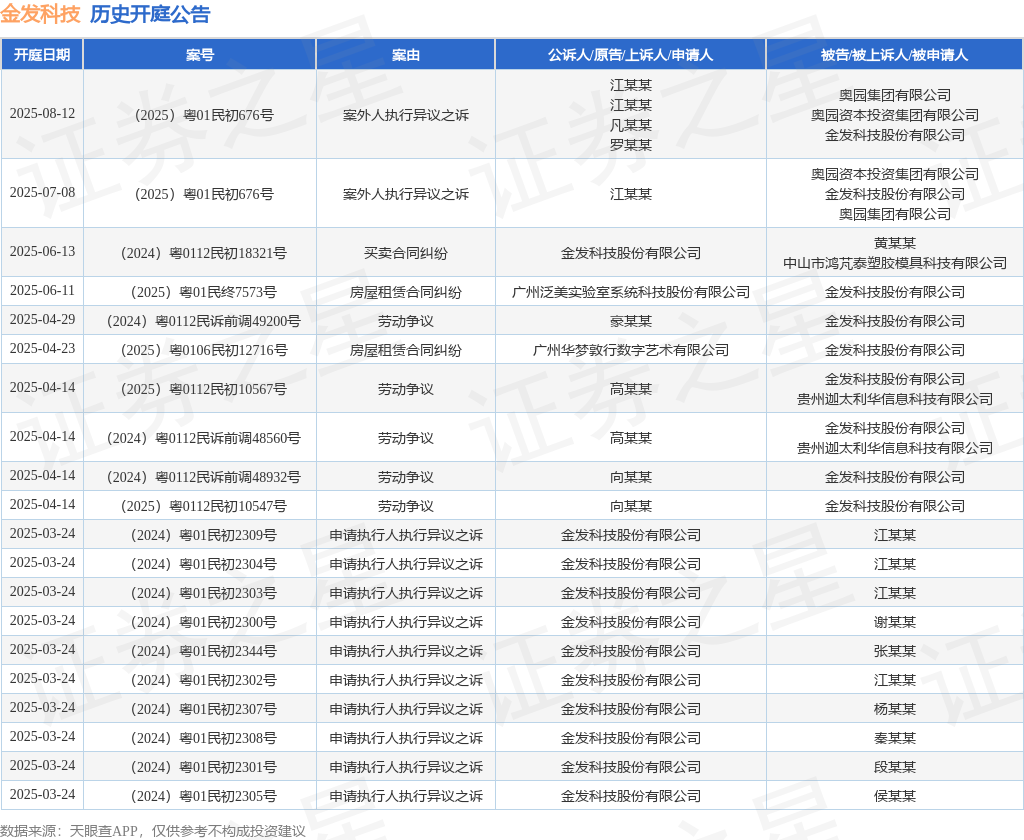Click the date 2025-06-13
This screenshot has width=1024, height=840.
42,251
